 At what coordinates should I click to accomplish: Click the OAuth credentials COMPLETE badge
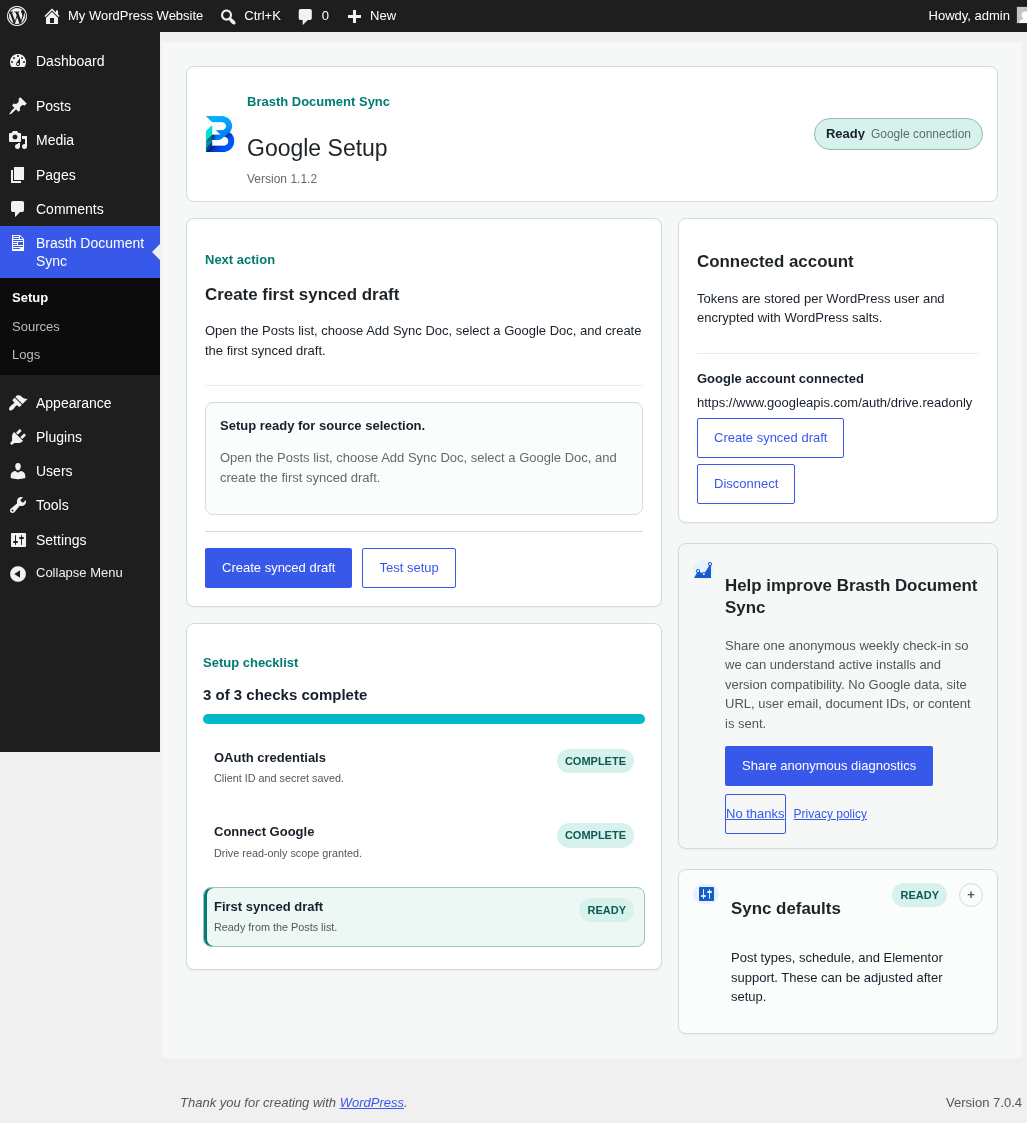[x=595, y=761]
